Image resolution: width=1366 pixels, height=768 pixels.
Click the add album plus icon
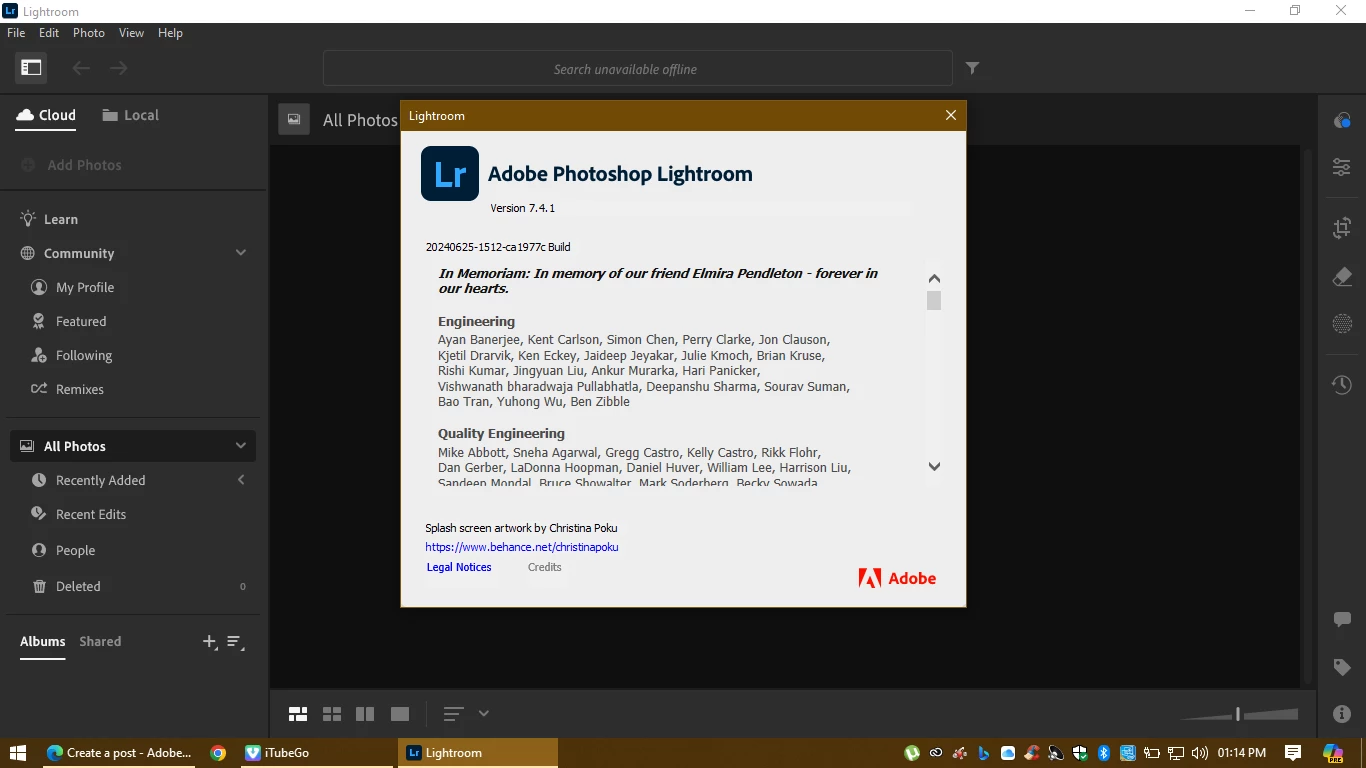[x=209, y=642]
